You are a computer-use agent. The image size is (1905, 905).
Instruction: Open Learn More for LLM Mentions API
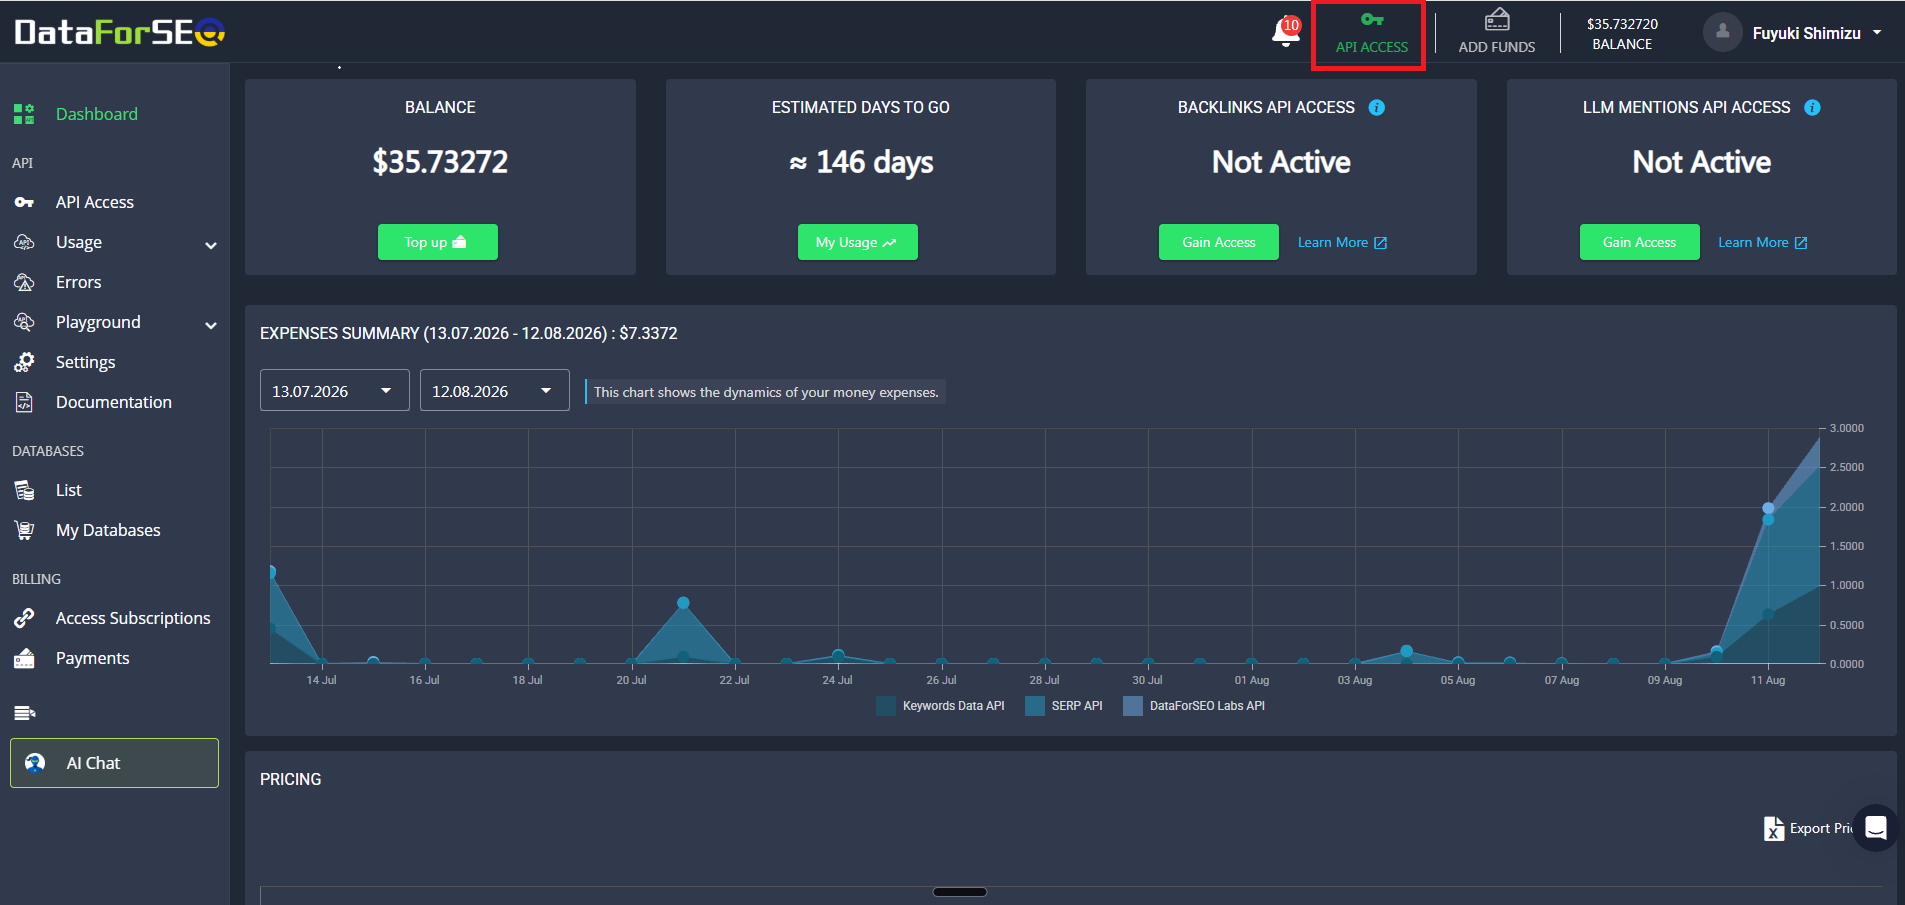click(1763, 242)
